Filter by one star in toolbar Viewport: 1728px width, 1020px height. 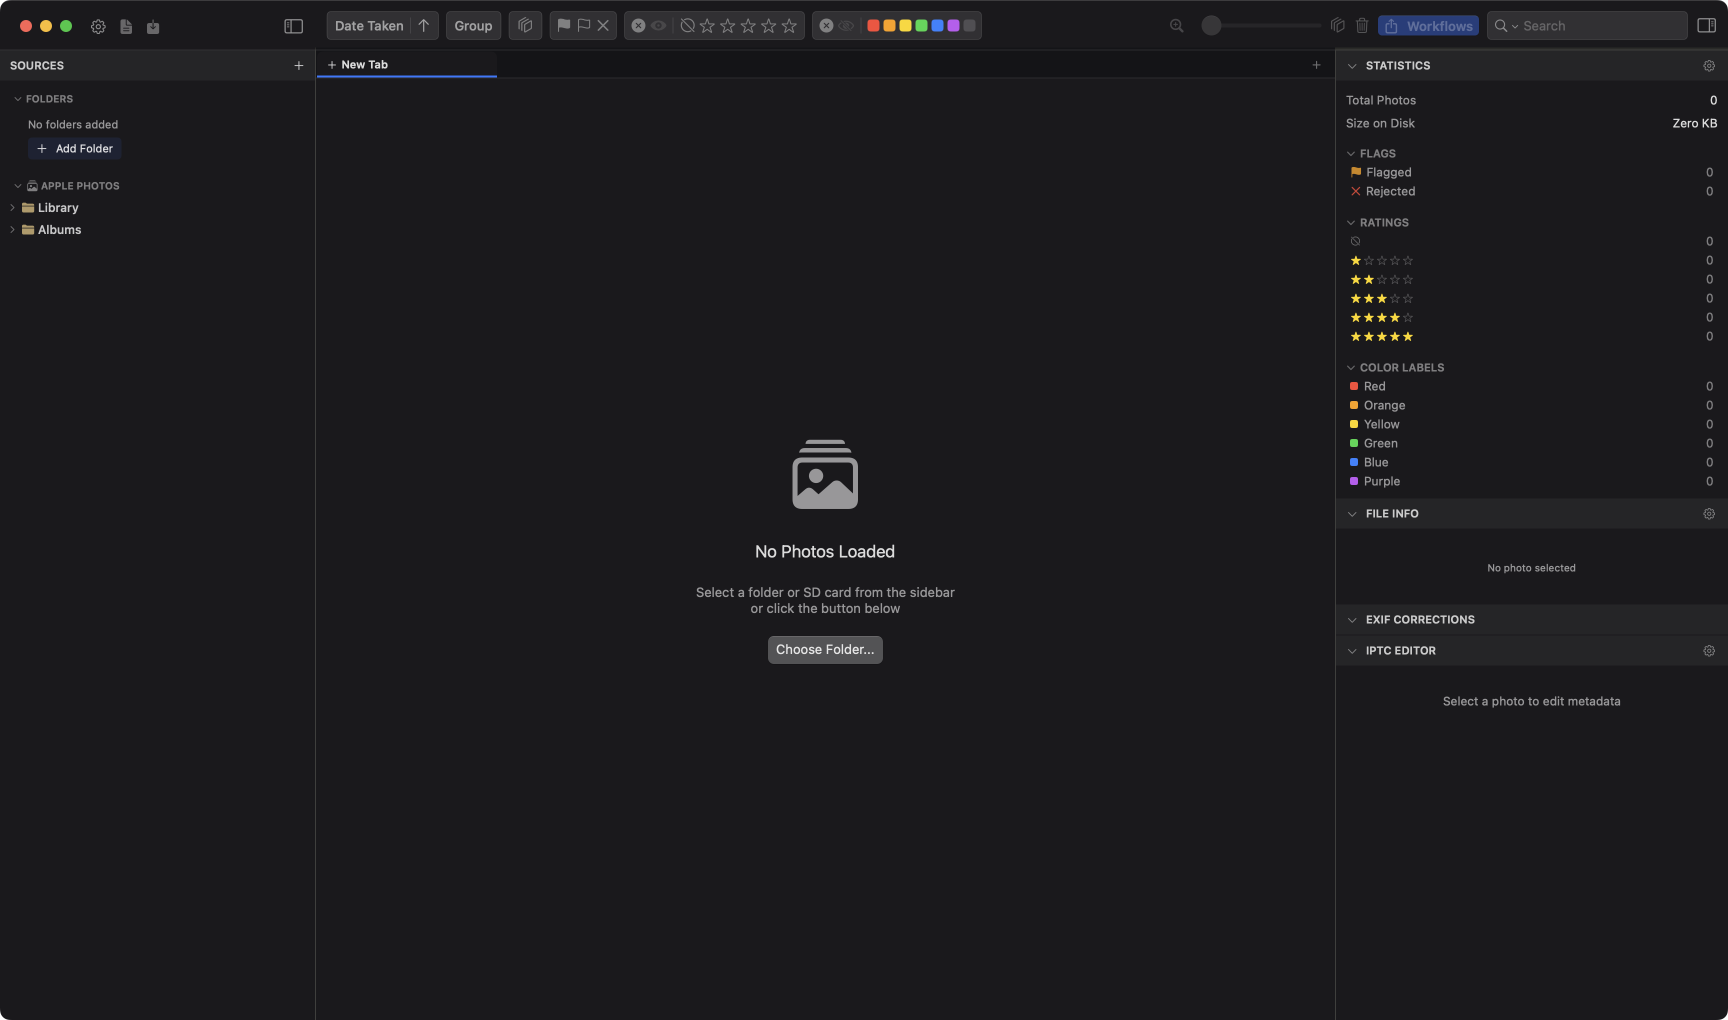coord(708,26)
